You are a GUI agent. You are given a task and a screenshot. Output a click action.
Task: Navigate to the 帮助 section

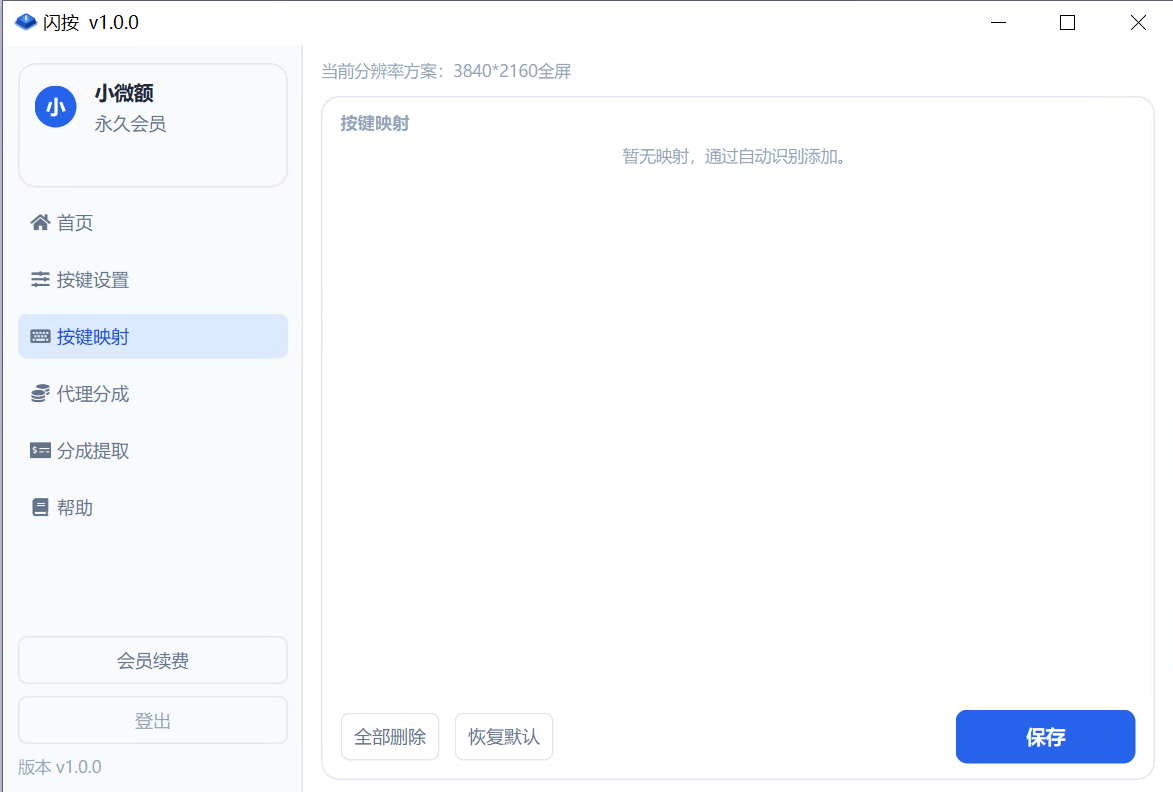point(75,507)
